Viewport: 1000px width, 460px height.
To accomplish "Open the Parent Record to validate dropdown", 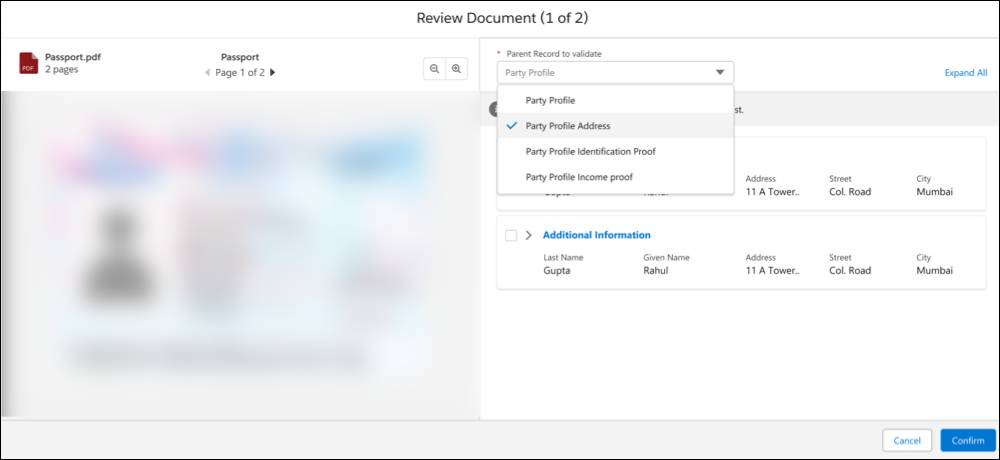I will point(615,73).
